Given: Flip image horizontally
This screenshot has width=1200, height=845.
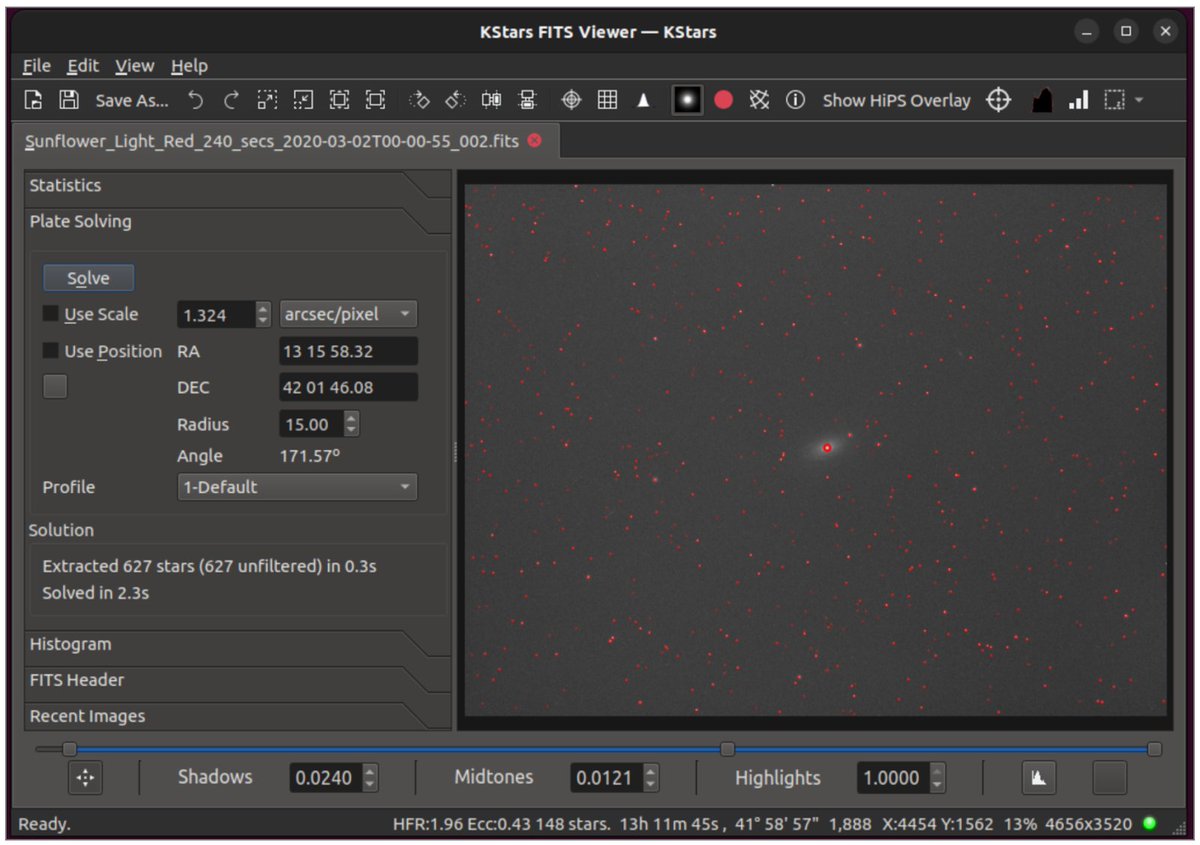Looking at the screenshot, I should coord(491,100).
